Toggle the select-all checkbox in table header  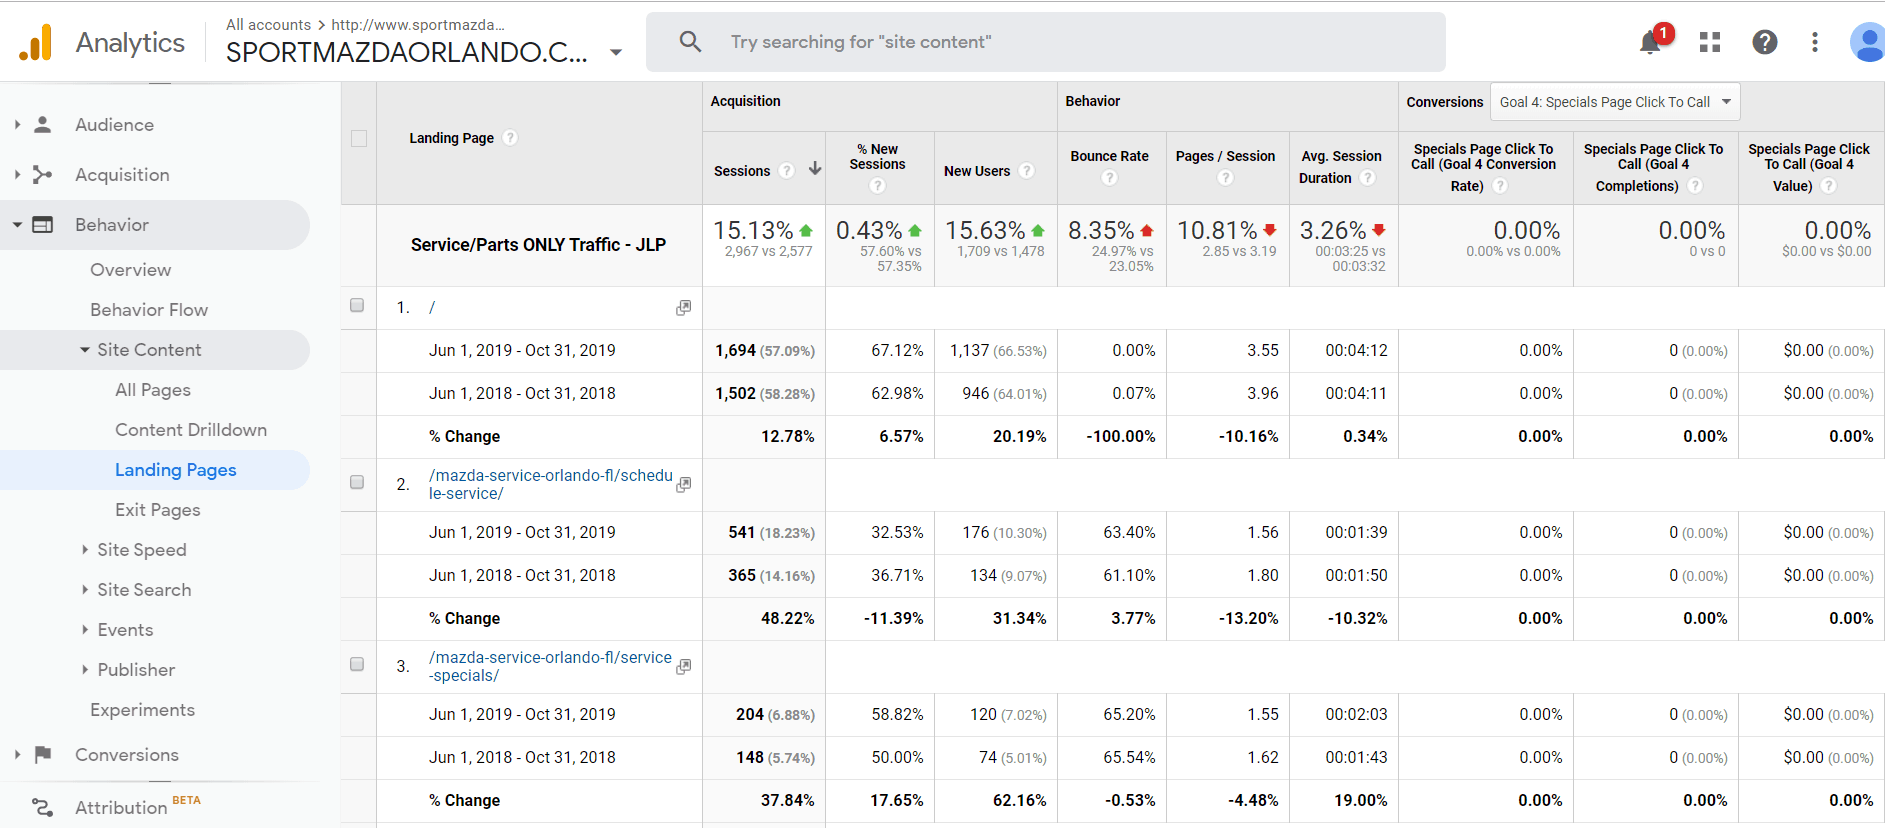(x=359, y=139)
